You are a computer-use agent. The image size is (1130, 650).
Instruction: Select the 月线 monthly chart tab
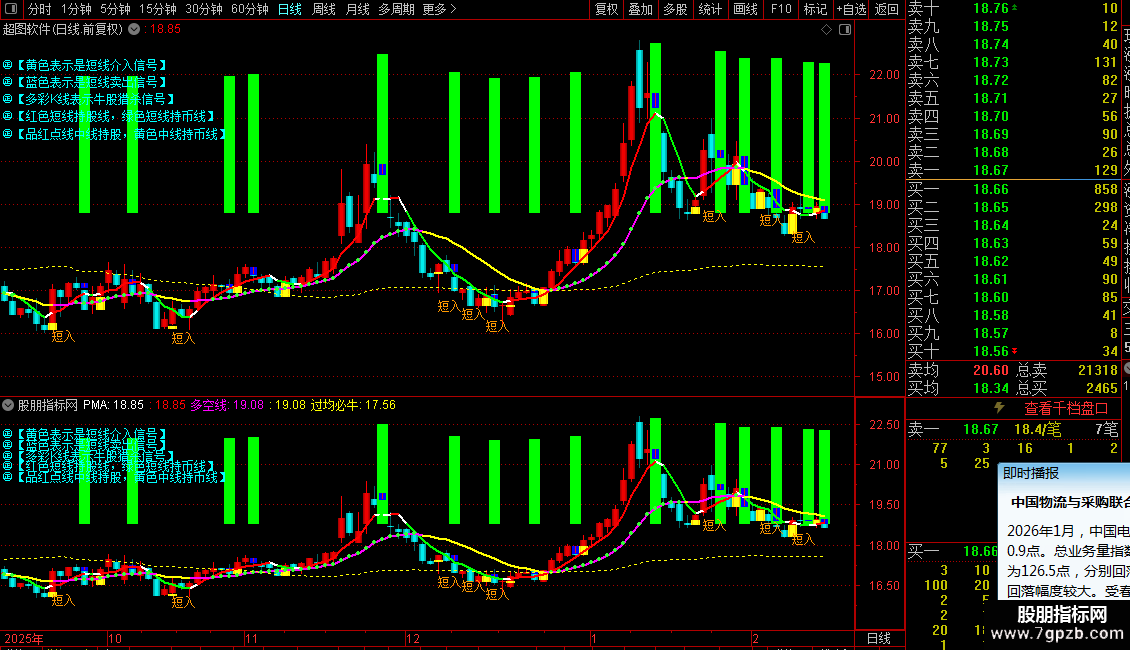pos(357,9)
